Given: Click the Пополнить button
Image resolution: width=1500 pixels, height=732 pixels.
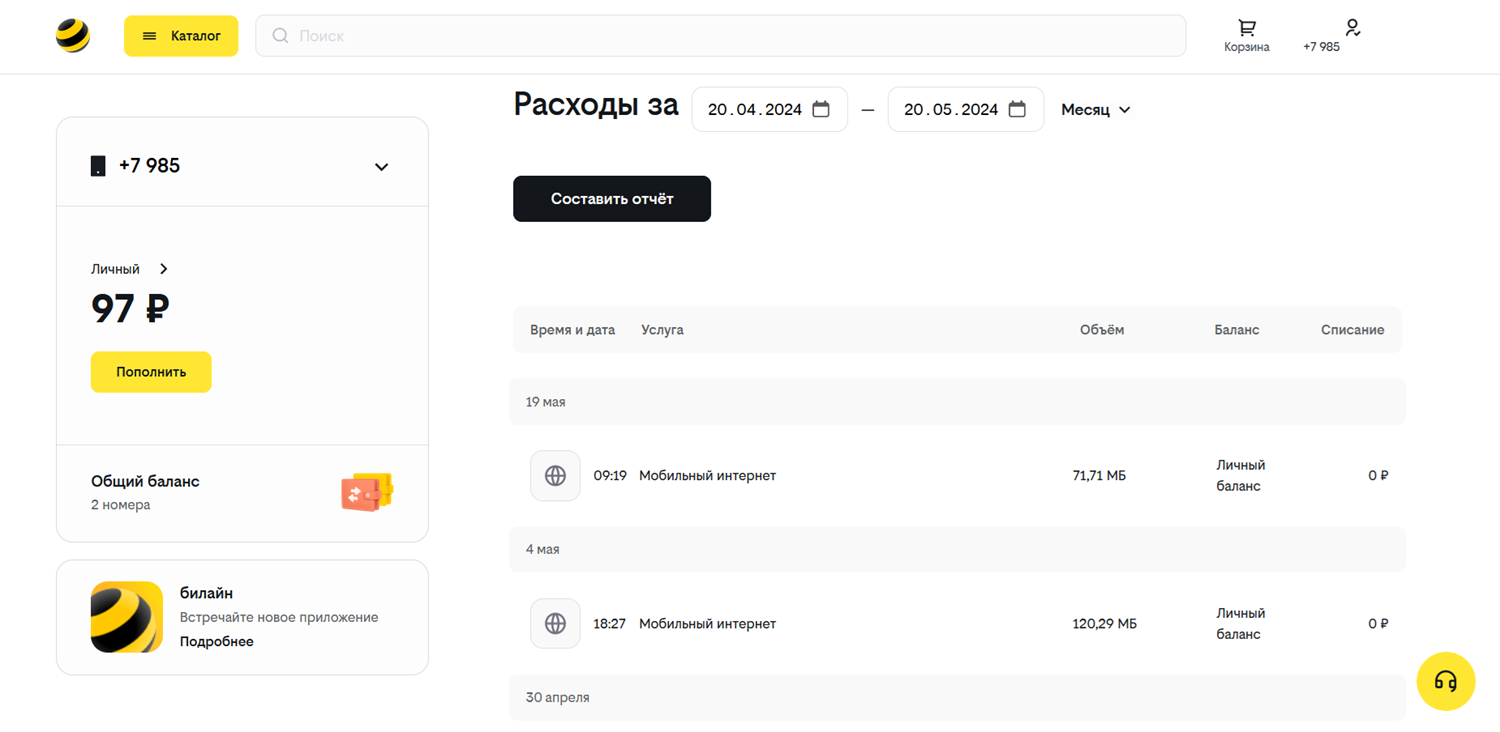Looking at the screenshot, I should pyautogui.click(x=151, y=372).
